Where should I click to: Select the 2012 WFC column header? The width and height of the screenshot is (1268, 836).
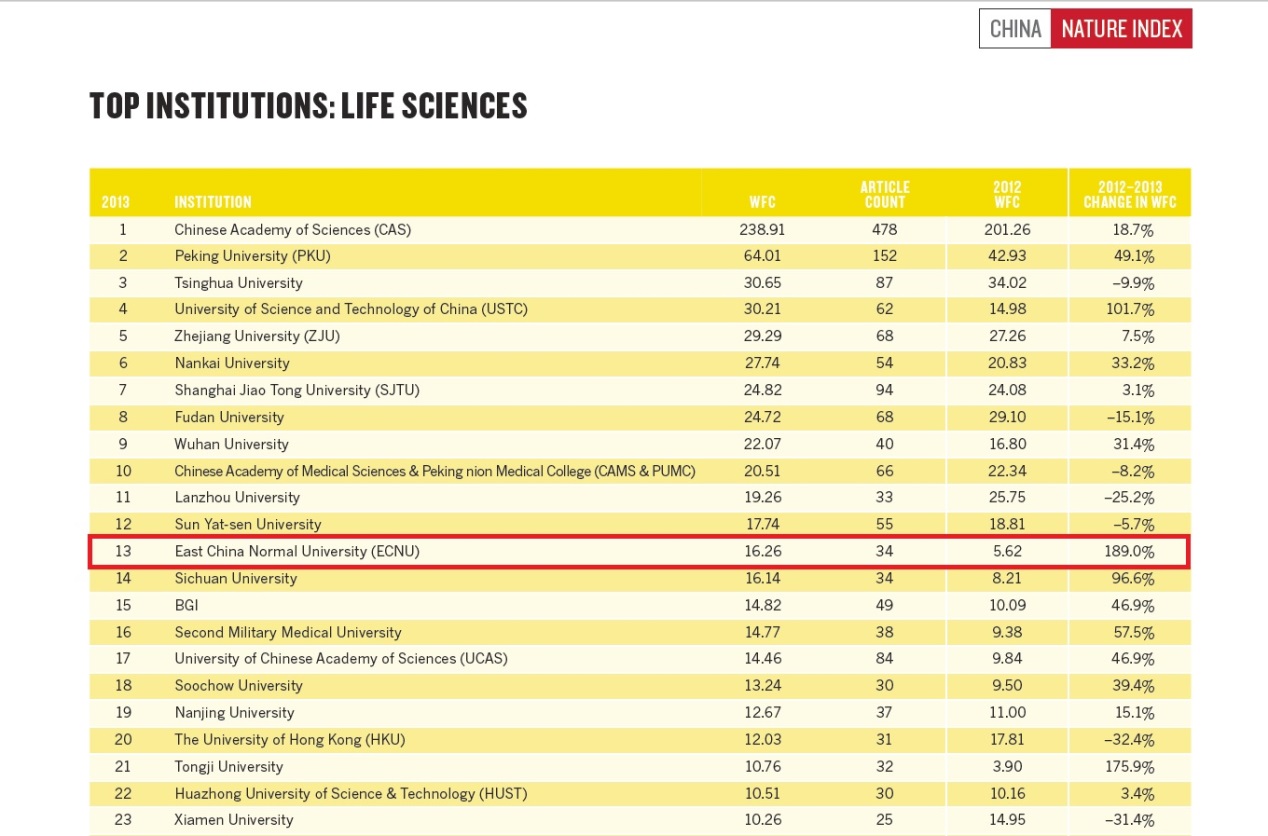tap(1007, 194)
